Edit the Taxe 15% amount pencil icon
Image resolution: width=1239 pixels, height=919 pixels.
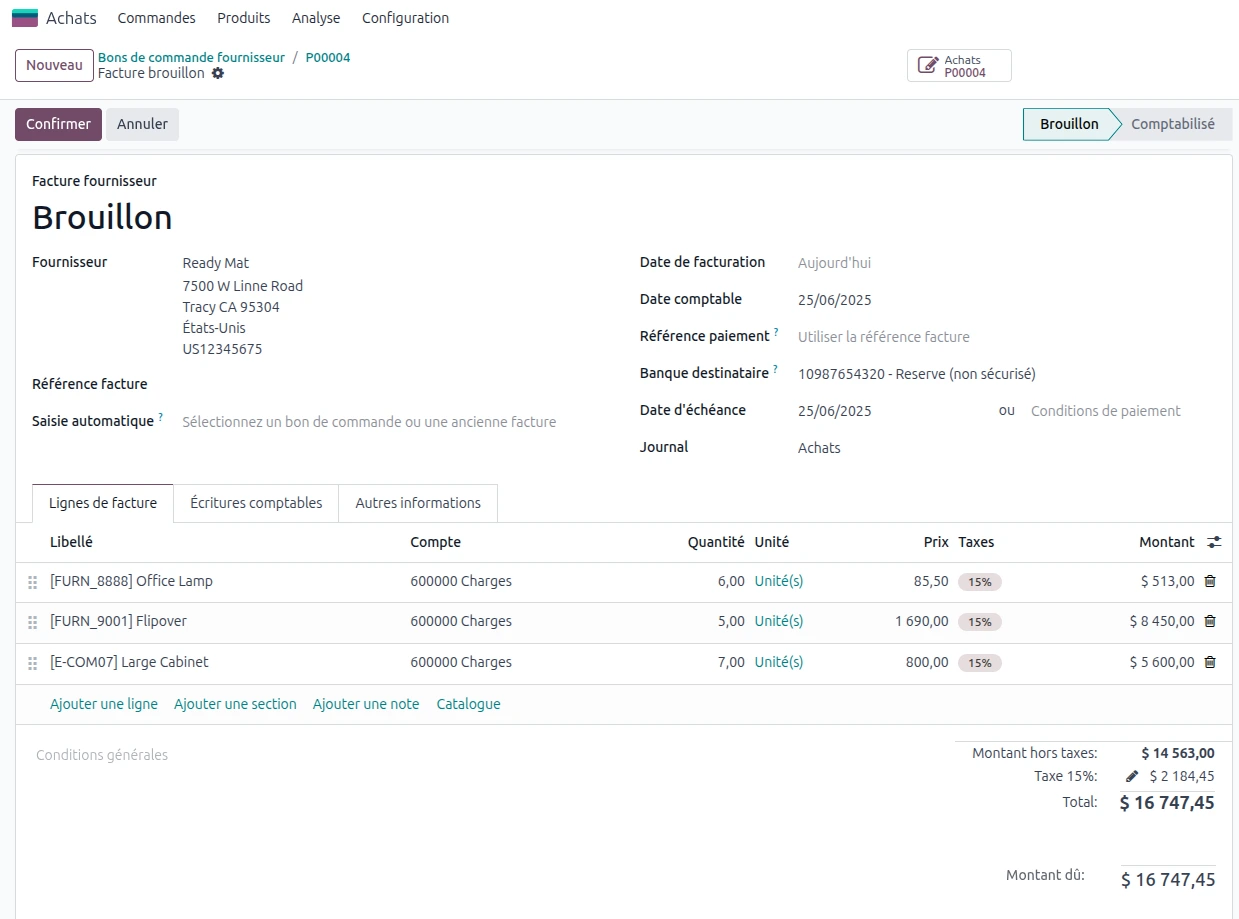[x=1132, y=776]
